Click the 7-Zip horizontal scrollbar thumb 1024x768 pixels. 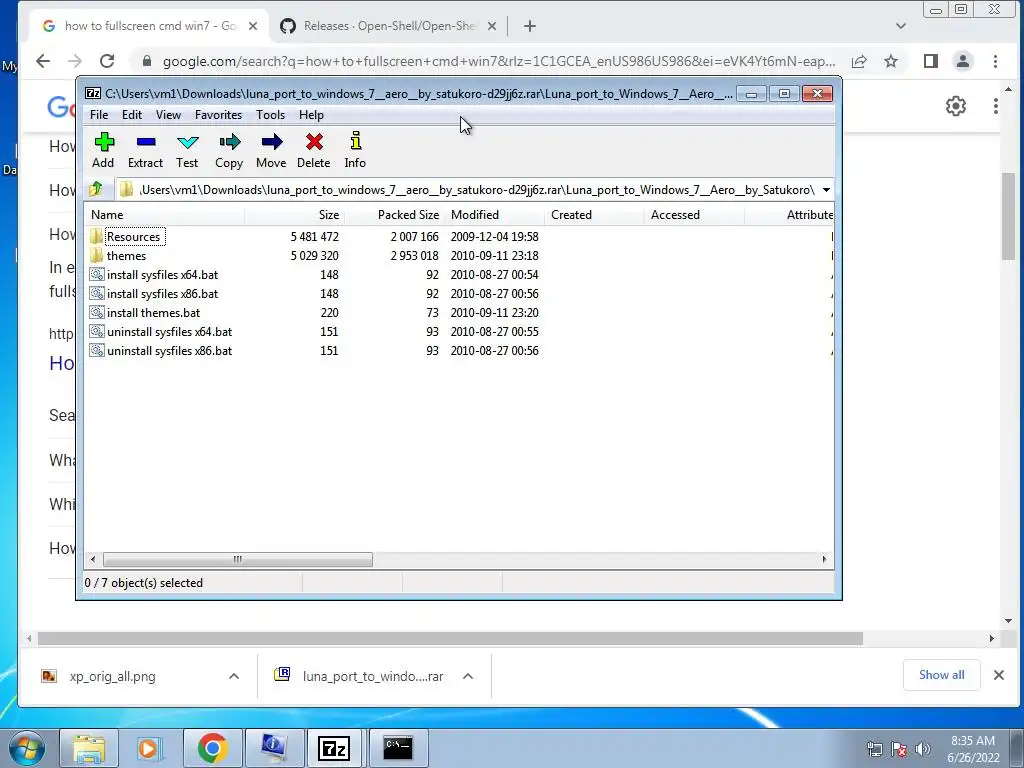point(238,559)
